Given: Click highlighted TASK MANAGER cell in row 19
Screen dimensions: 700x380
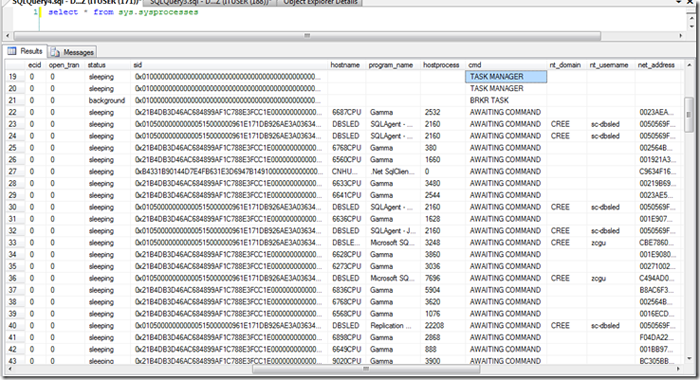Looking at the screenshot, I should [x=506, y=77].
